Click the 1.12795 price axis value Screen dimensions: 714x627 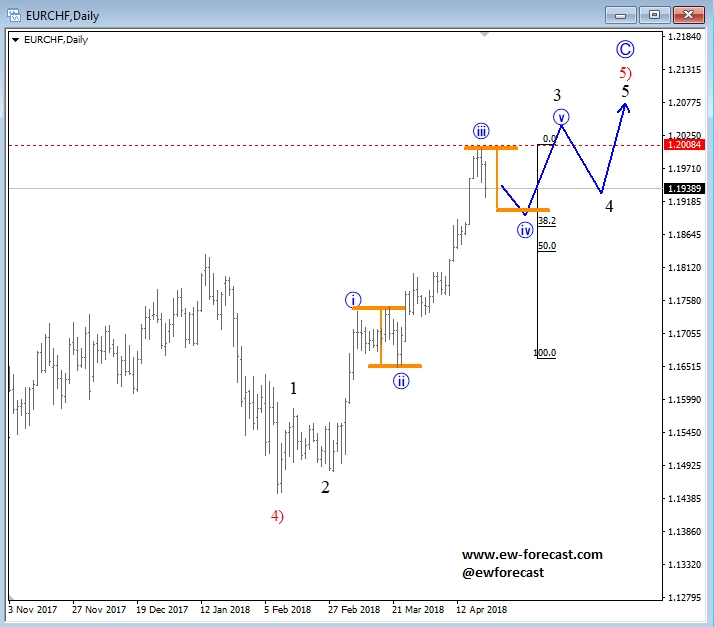point(684,598)
